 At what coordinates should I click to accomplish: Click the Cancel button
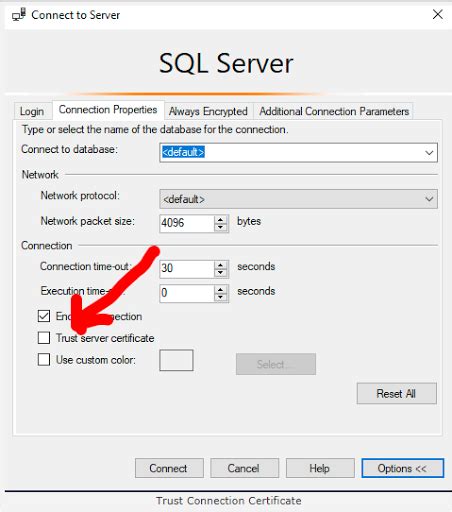point(244,468)
